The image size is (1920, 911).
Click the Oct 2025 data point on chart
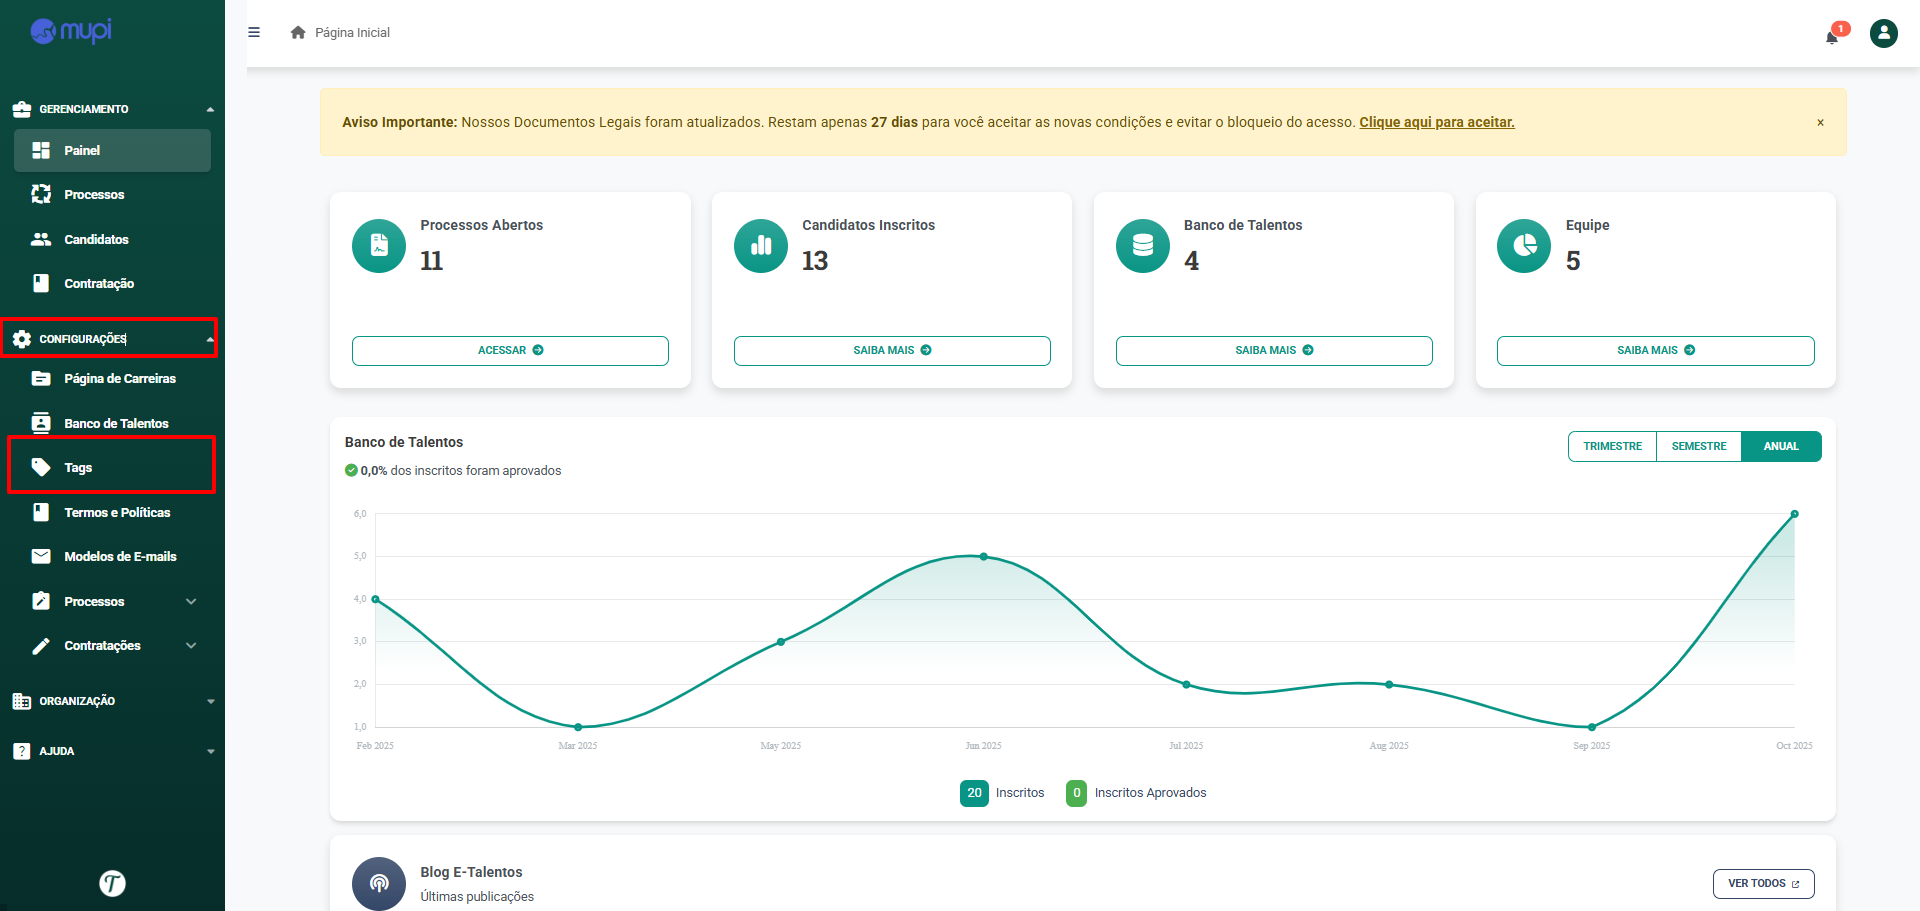pyautogui.click(x=1794, y=514)
